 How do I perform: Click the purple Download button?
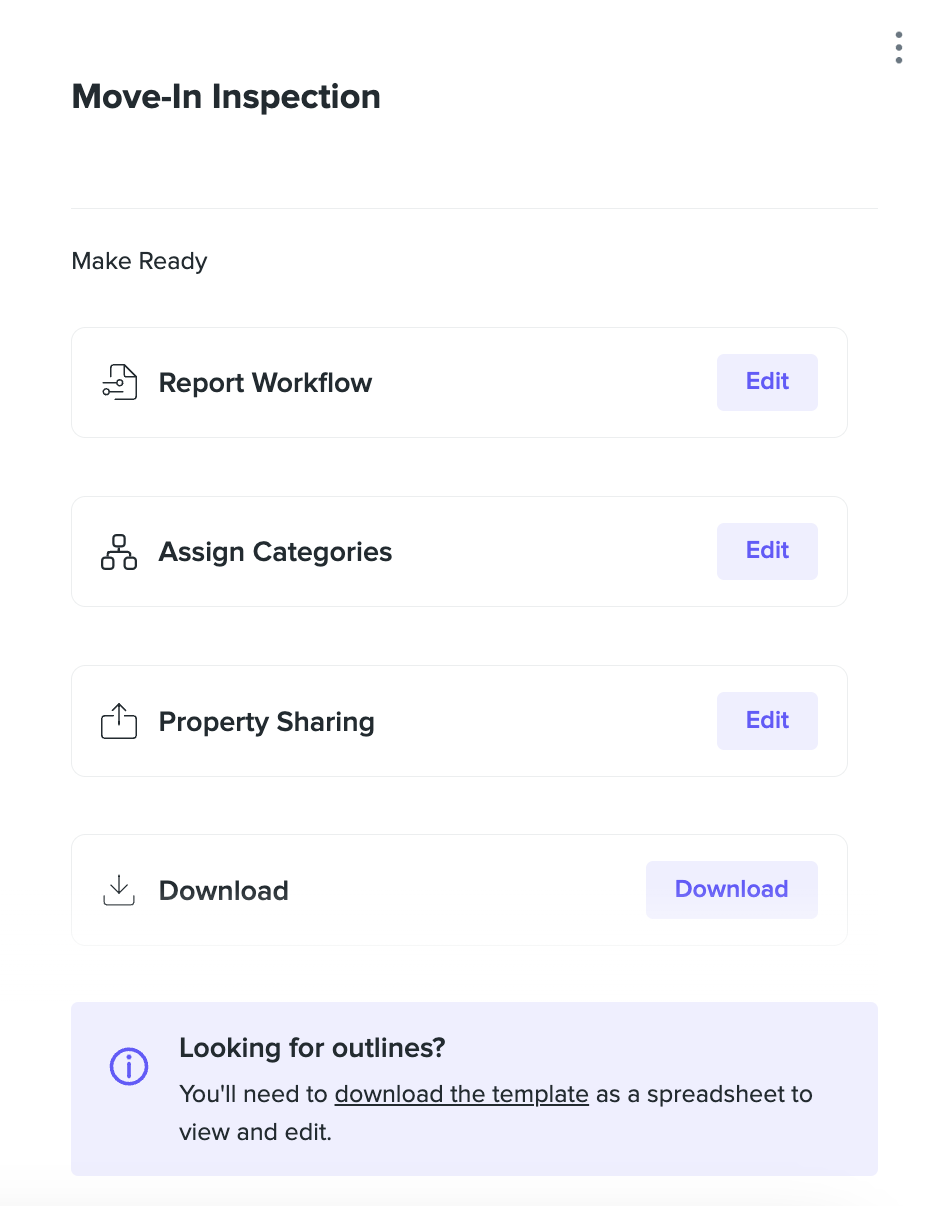[732, 890]
